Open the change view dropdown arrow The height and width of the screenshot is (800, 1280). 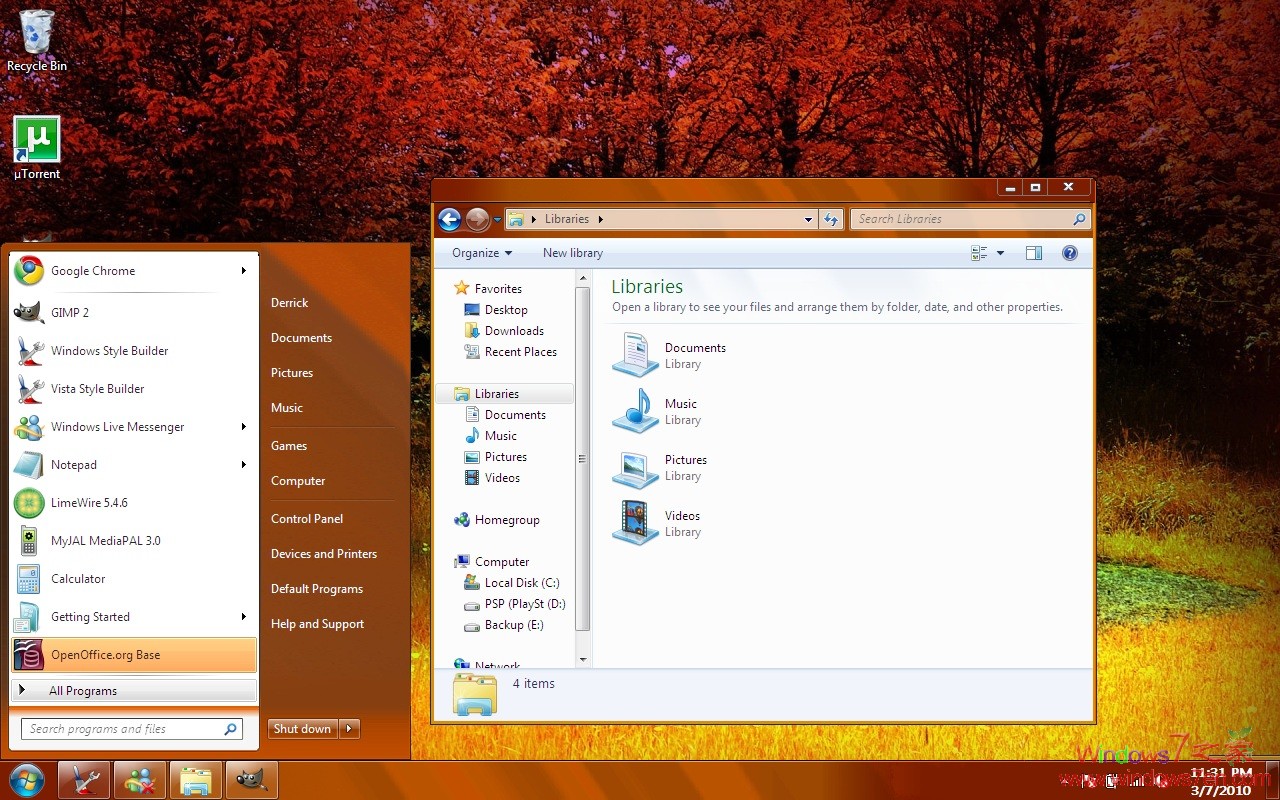click(x=1000, y=253)
